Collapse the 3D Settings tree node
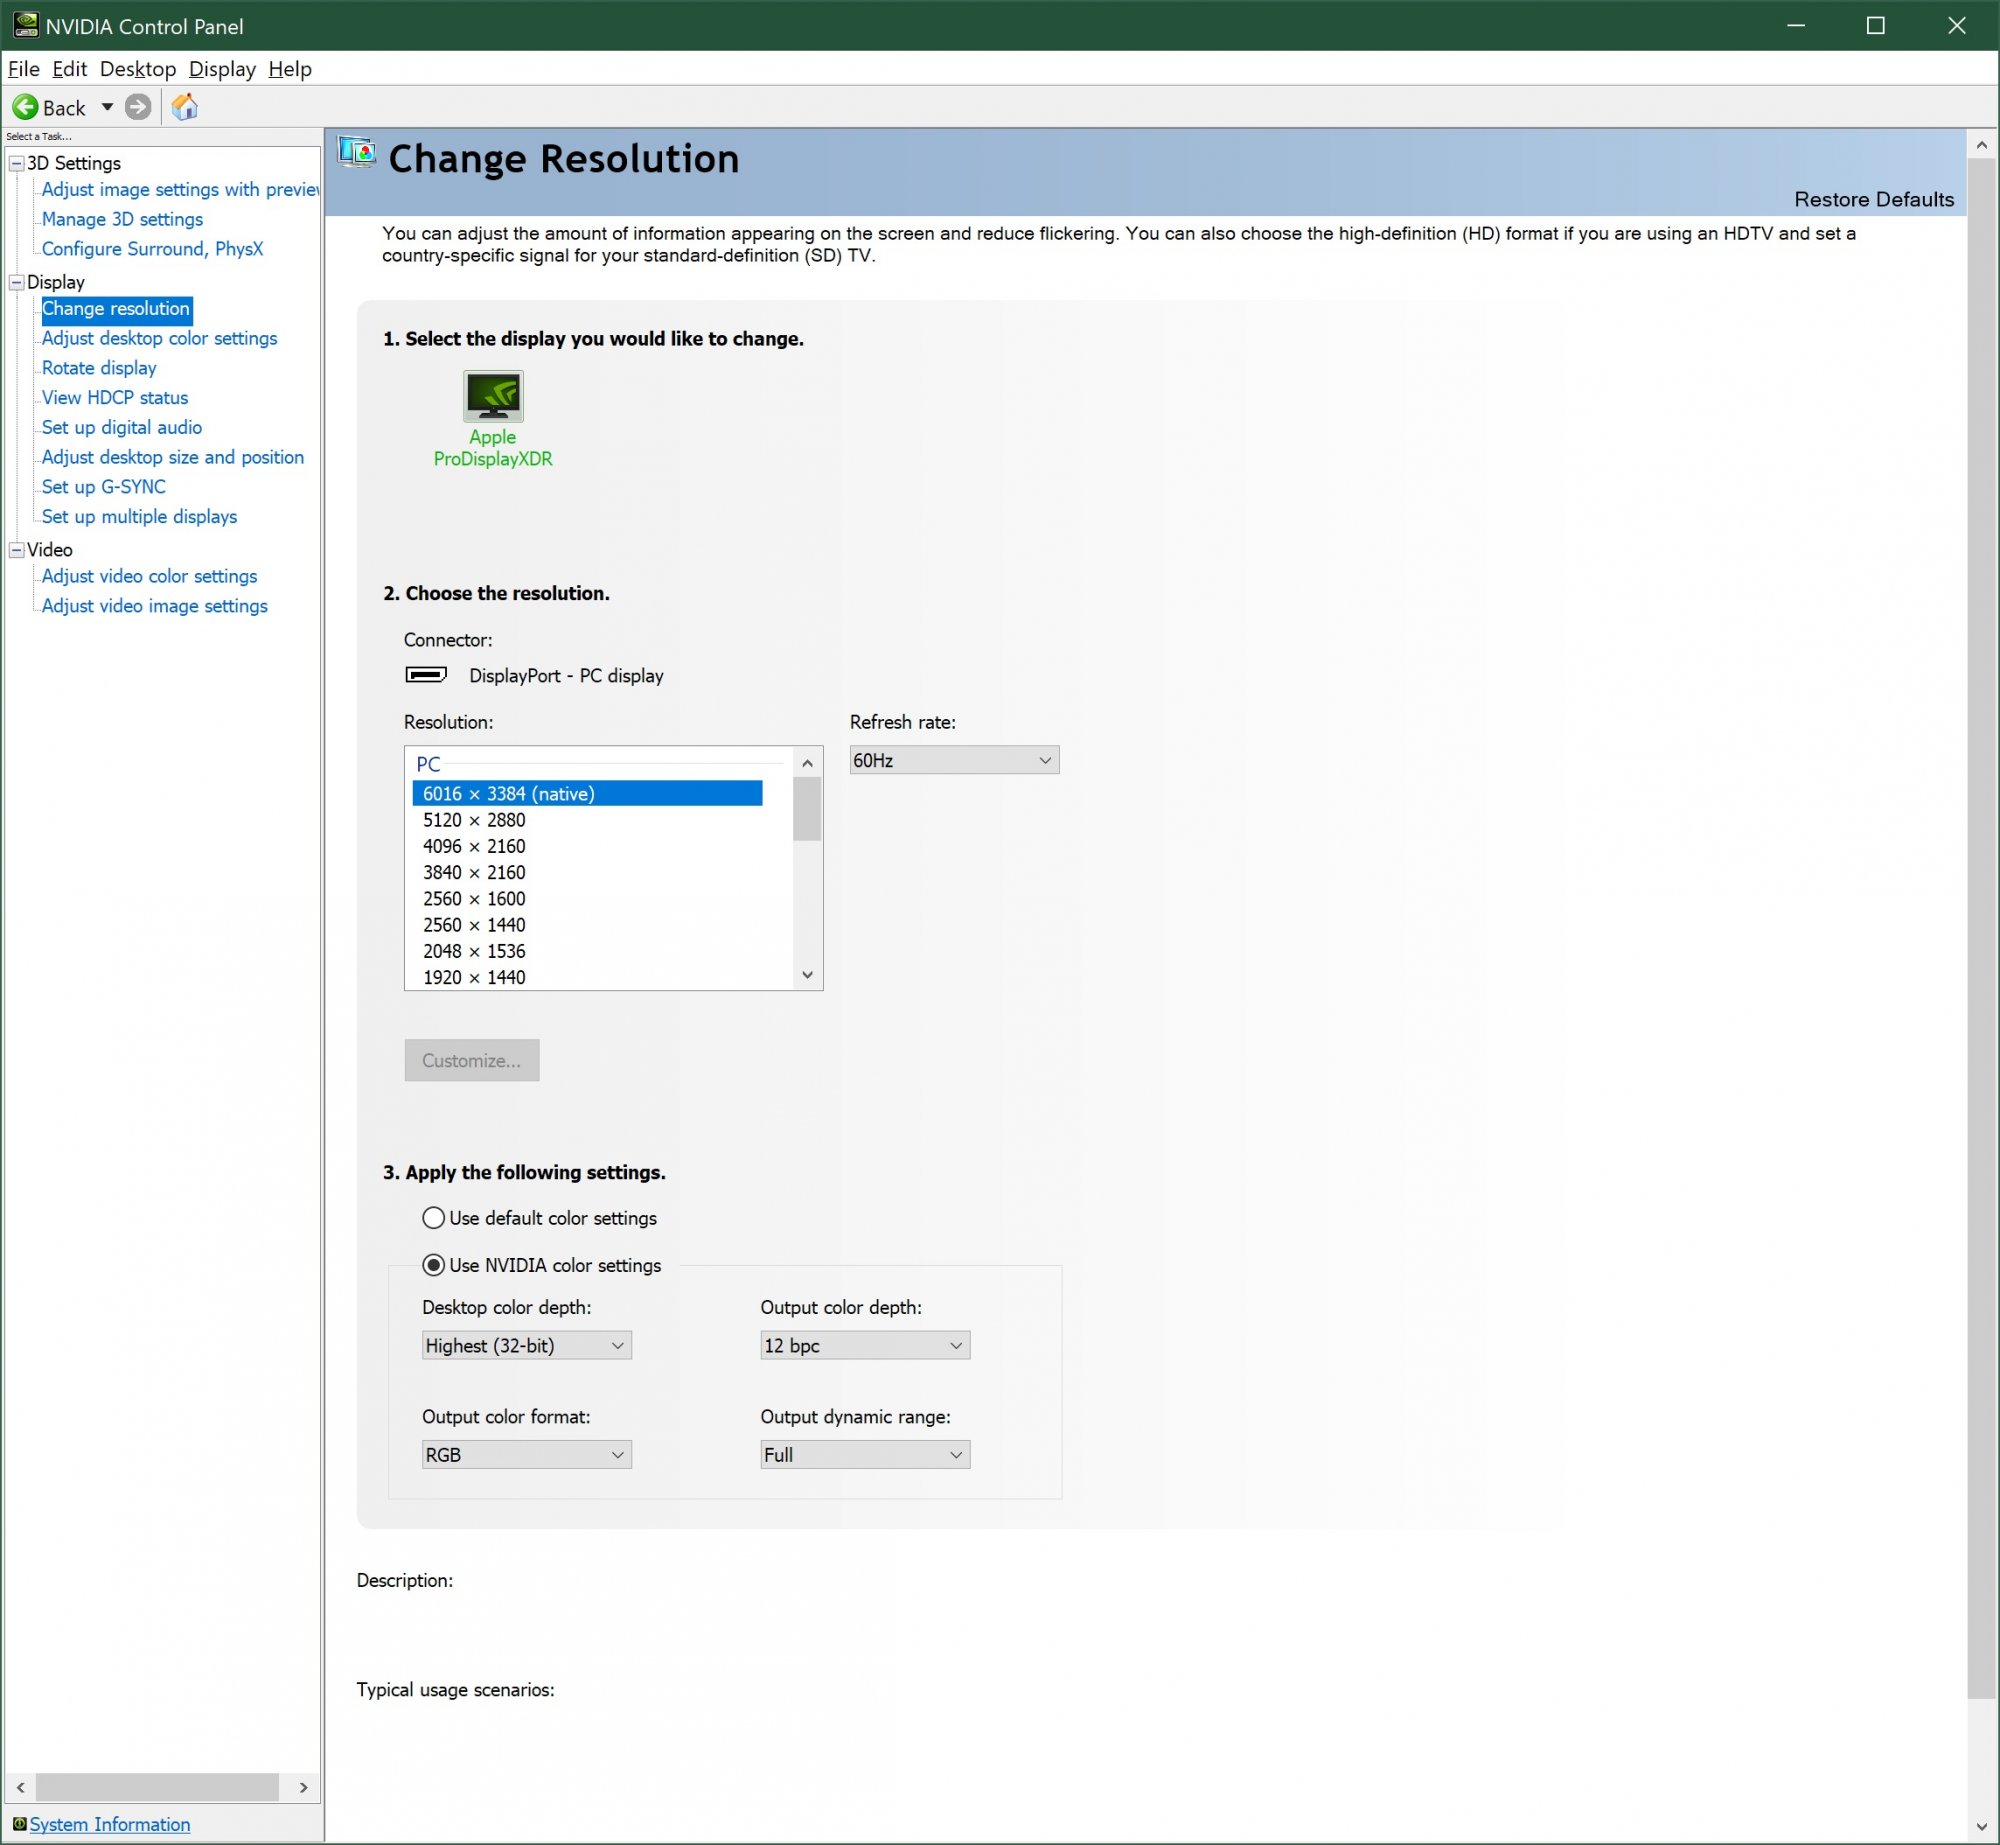 [x=16, y=163]
